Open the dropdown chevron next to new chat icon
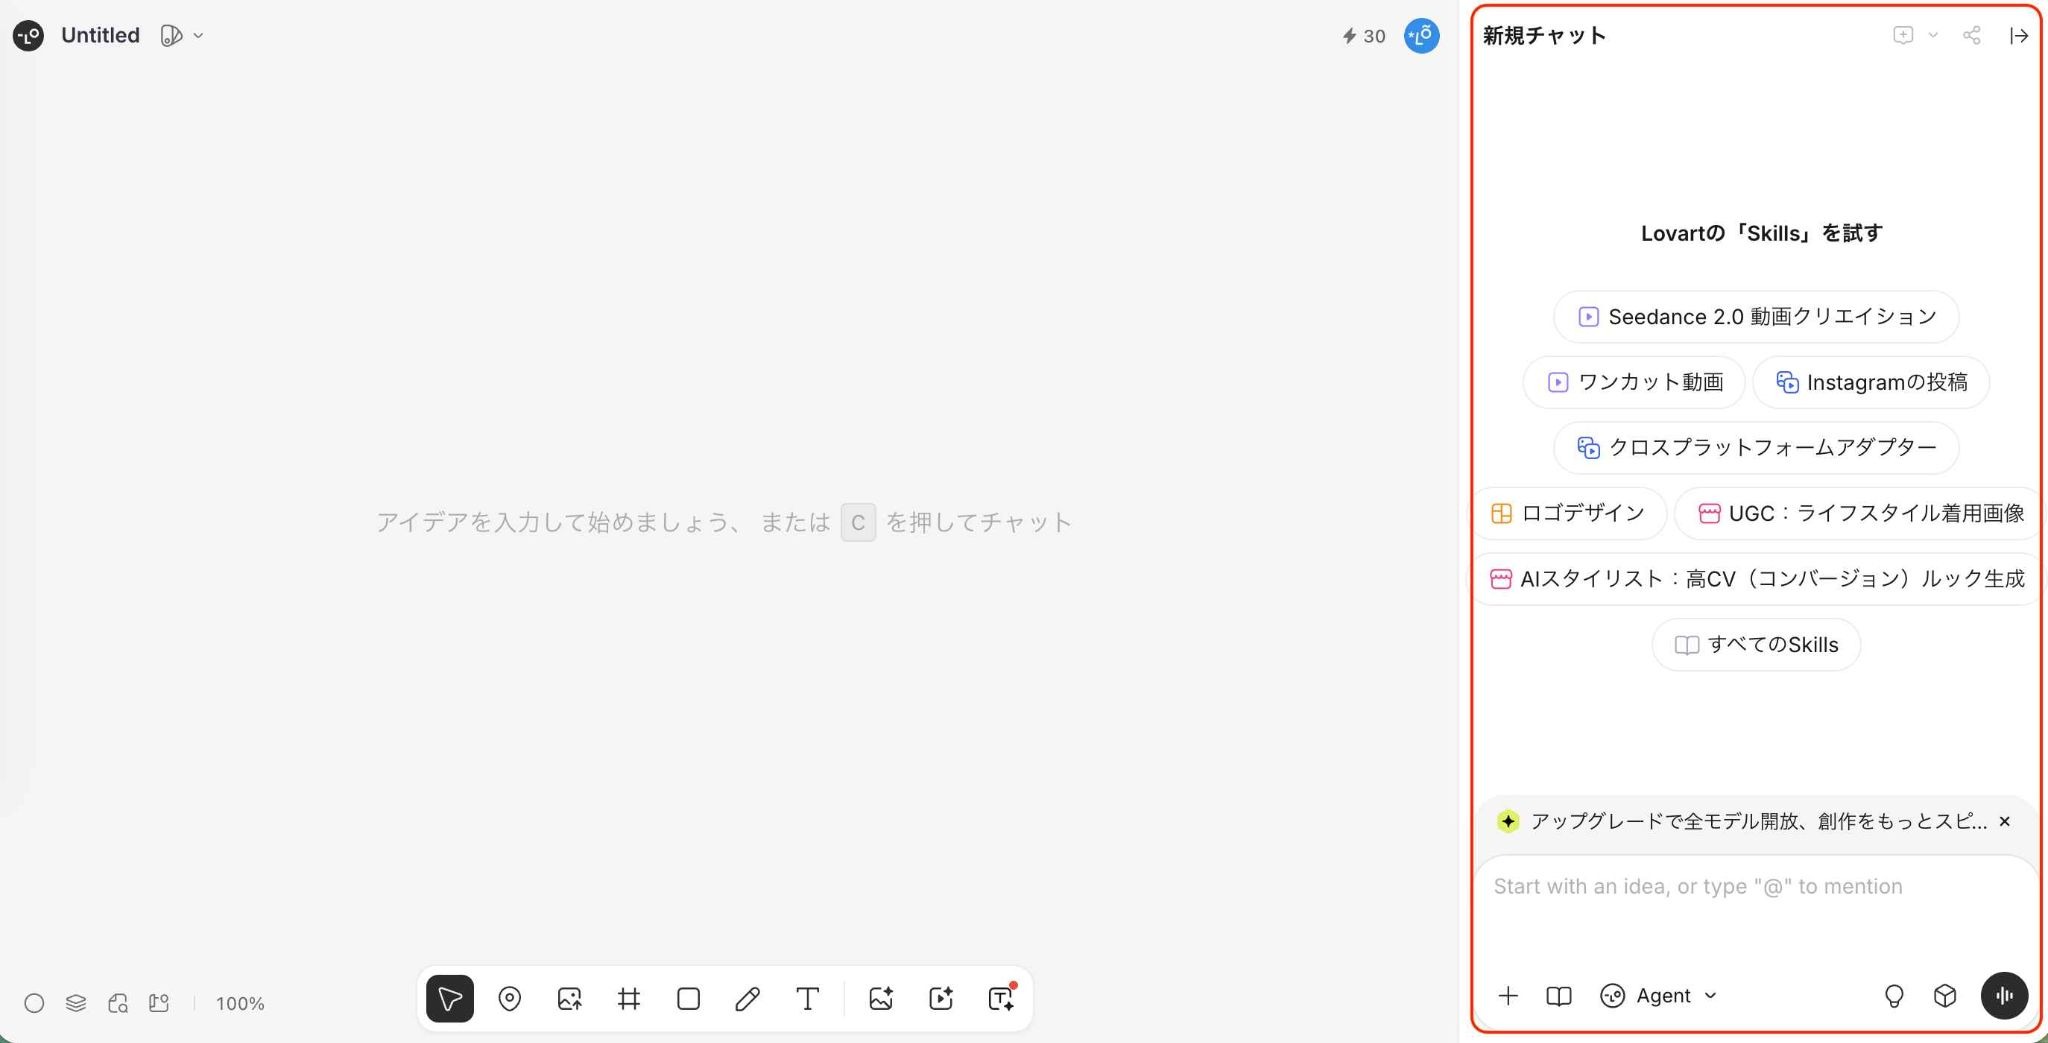This screenshot has width=2048, height=1043. tap(1933, 36)
